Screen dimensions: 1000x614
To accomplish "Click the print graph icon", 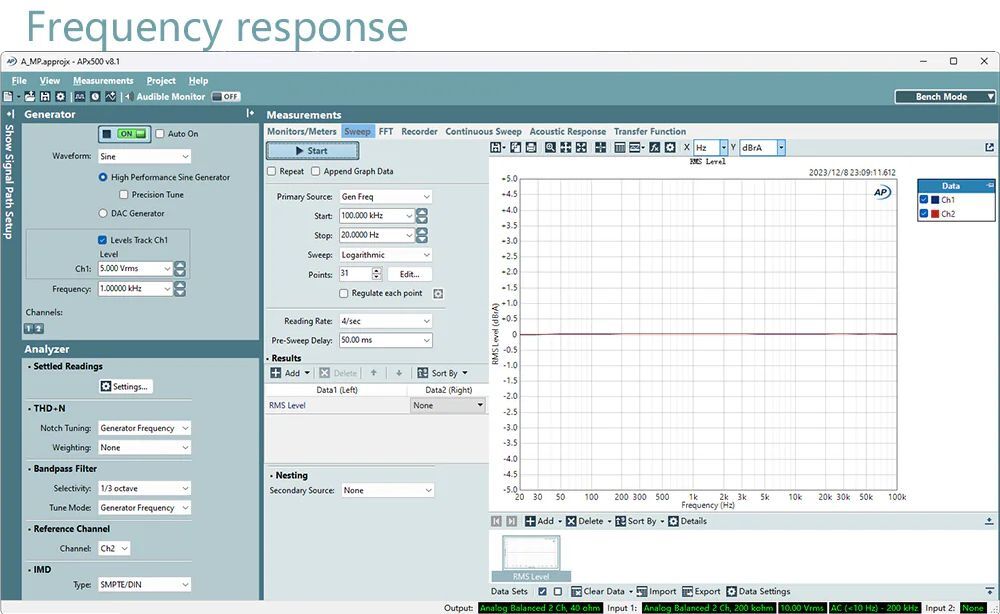I will pyautogui.click(x=531, y=147).
